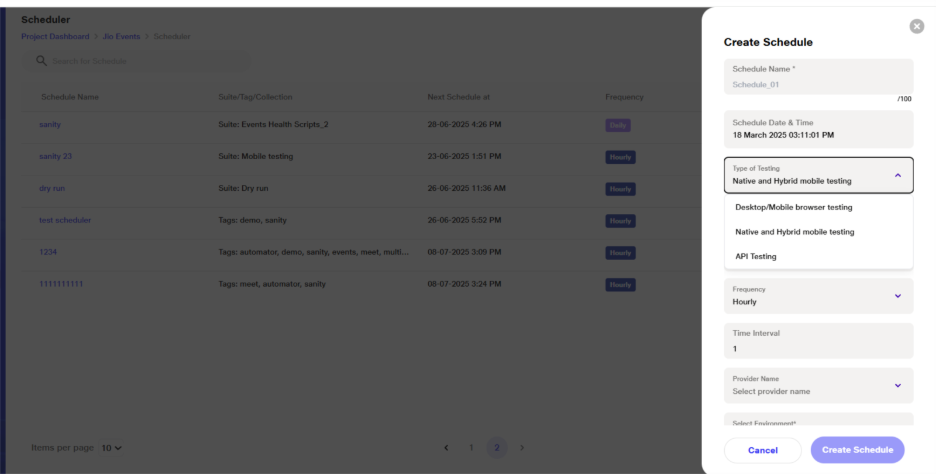Click 08-07-2025 3:09 PM cell
Viewport: 936px width, 474px height.
tap(464, 253)
